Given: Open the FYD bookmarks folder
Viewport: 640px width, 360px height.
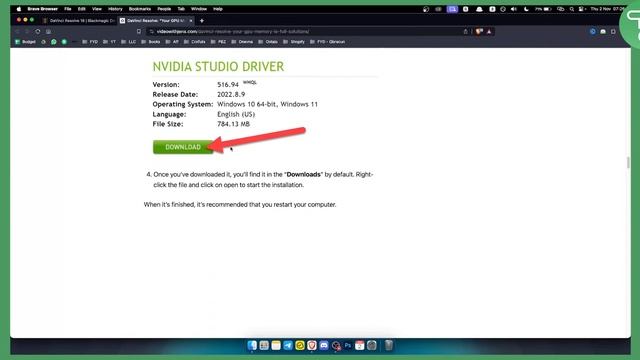Looking at the screenshot, I should click(x=90, y=42).
